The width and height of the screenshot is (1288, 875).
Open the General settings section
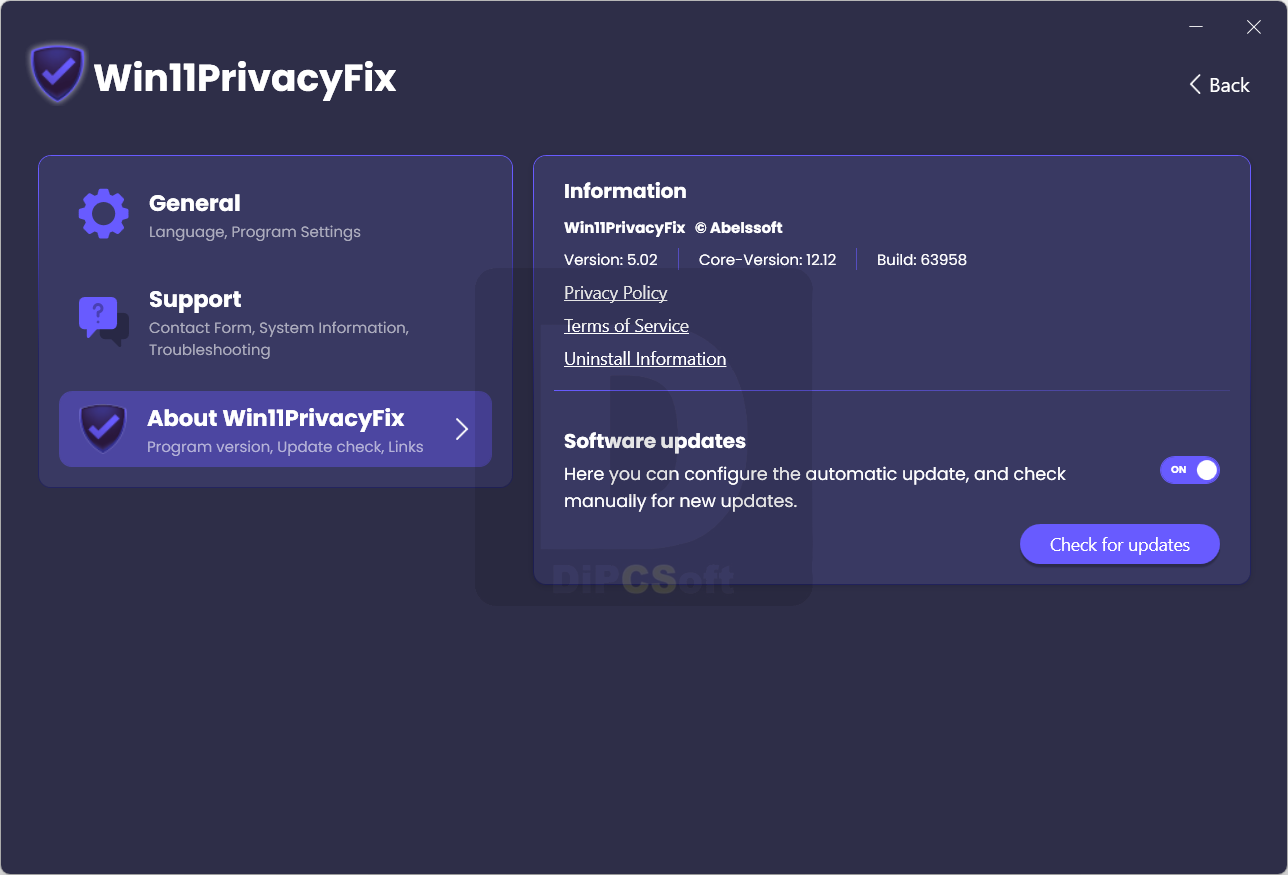click(275, 215)
